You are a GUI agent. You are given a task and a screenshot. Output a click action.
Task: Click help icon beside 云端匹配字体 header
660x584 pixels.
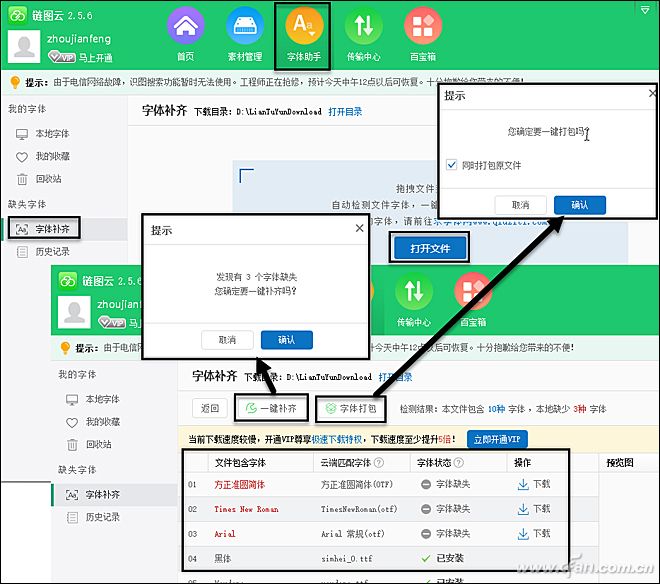click(378, 463)
